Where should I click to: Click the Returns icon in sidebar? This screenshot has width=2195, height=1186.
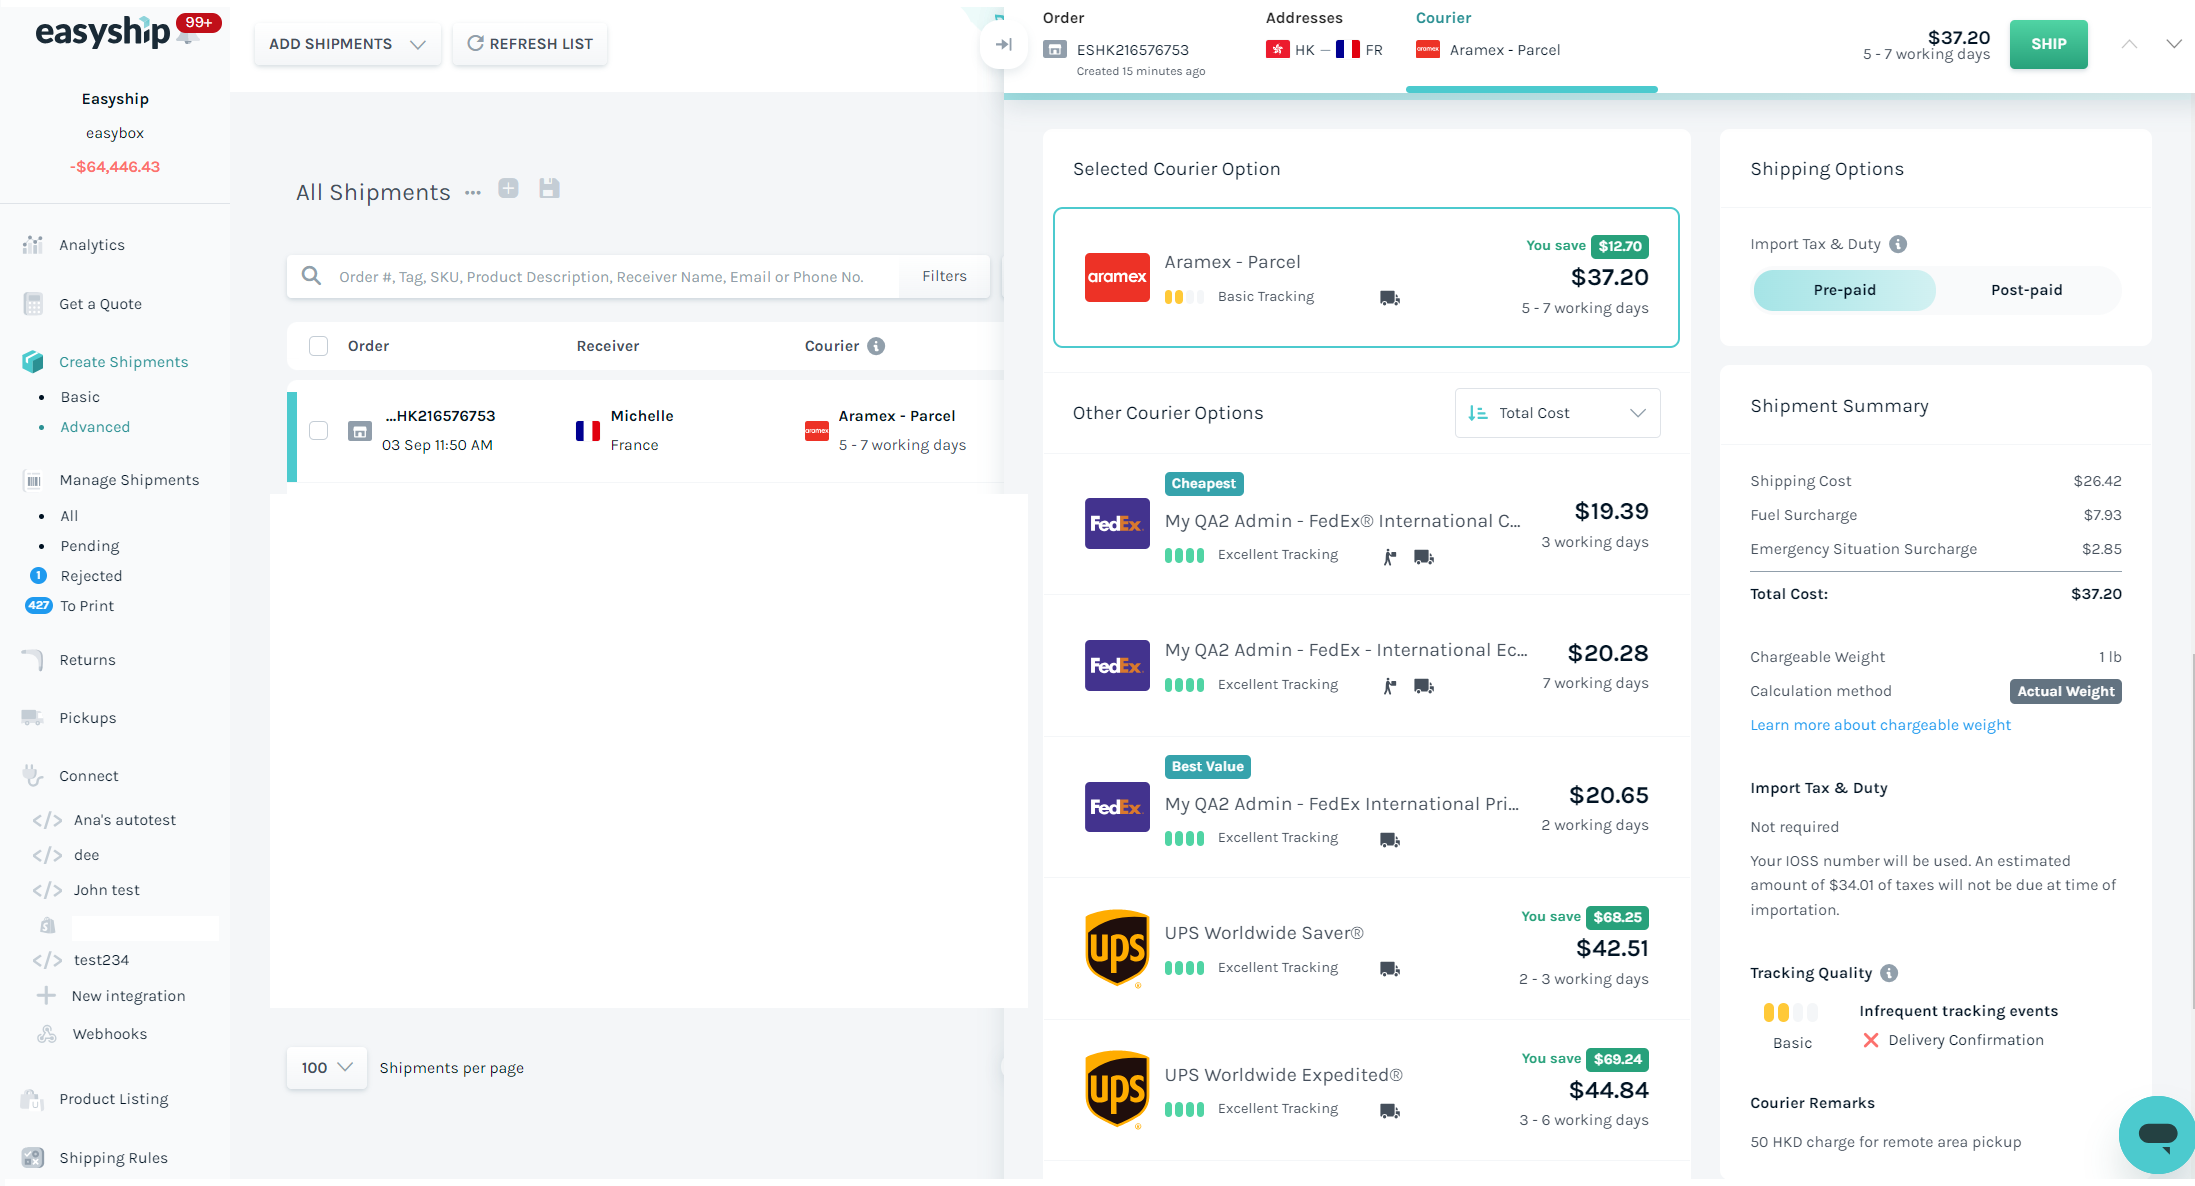point(33,660)
